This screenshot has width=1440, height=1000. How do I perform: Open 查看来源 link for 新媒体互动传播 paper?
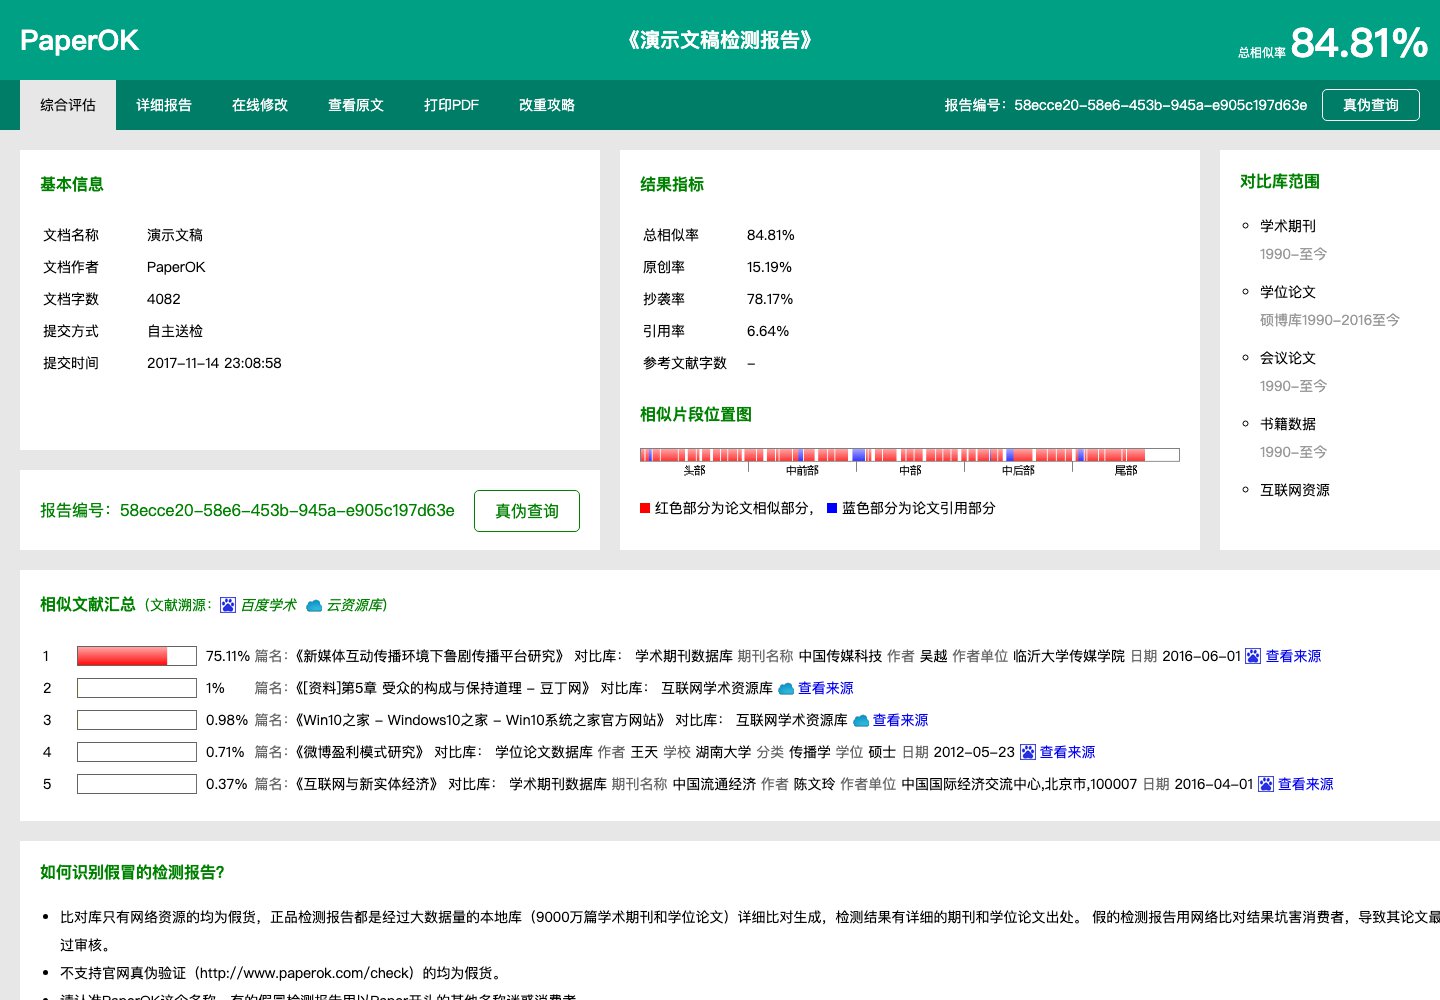tap(1294, 656)
